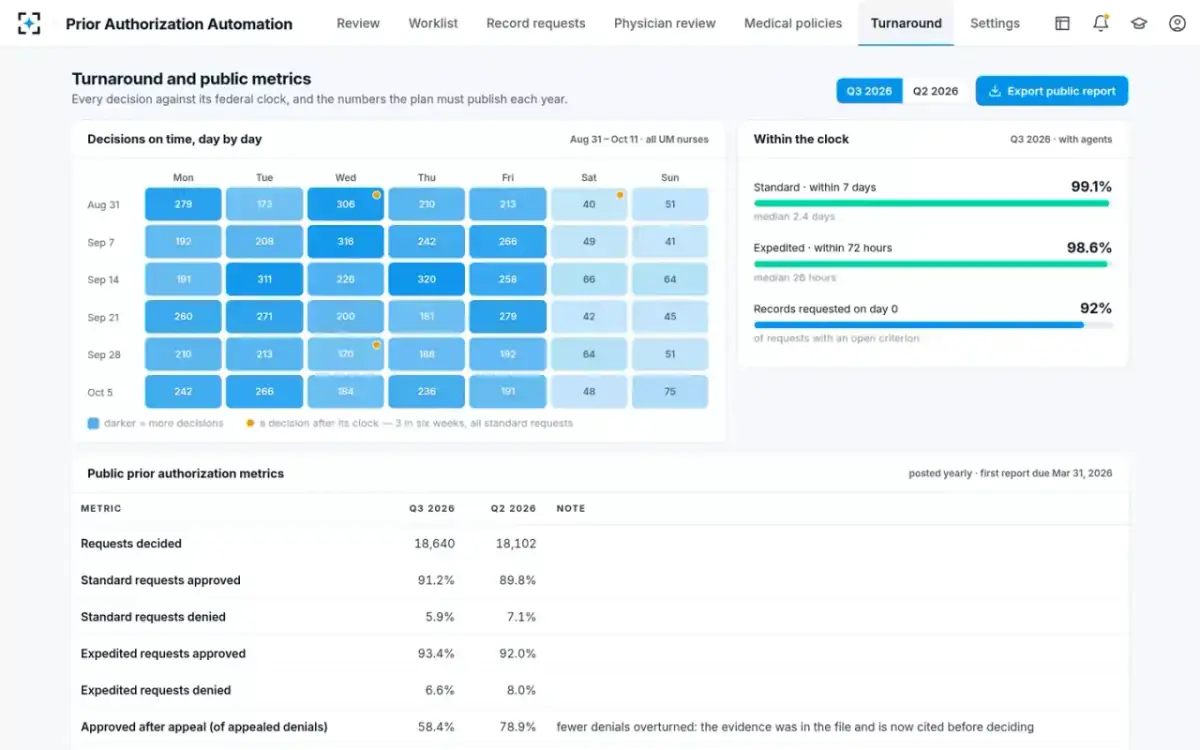Screen dimensions: 1200x750
Task: Open the graduation cap help icon
Action: [1139, 23]
